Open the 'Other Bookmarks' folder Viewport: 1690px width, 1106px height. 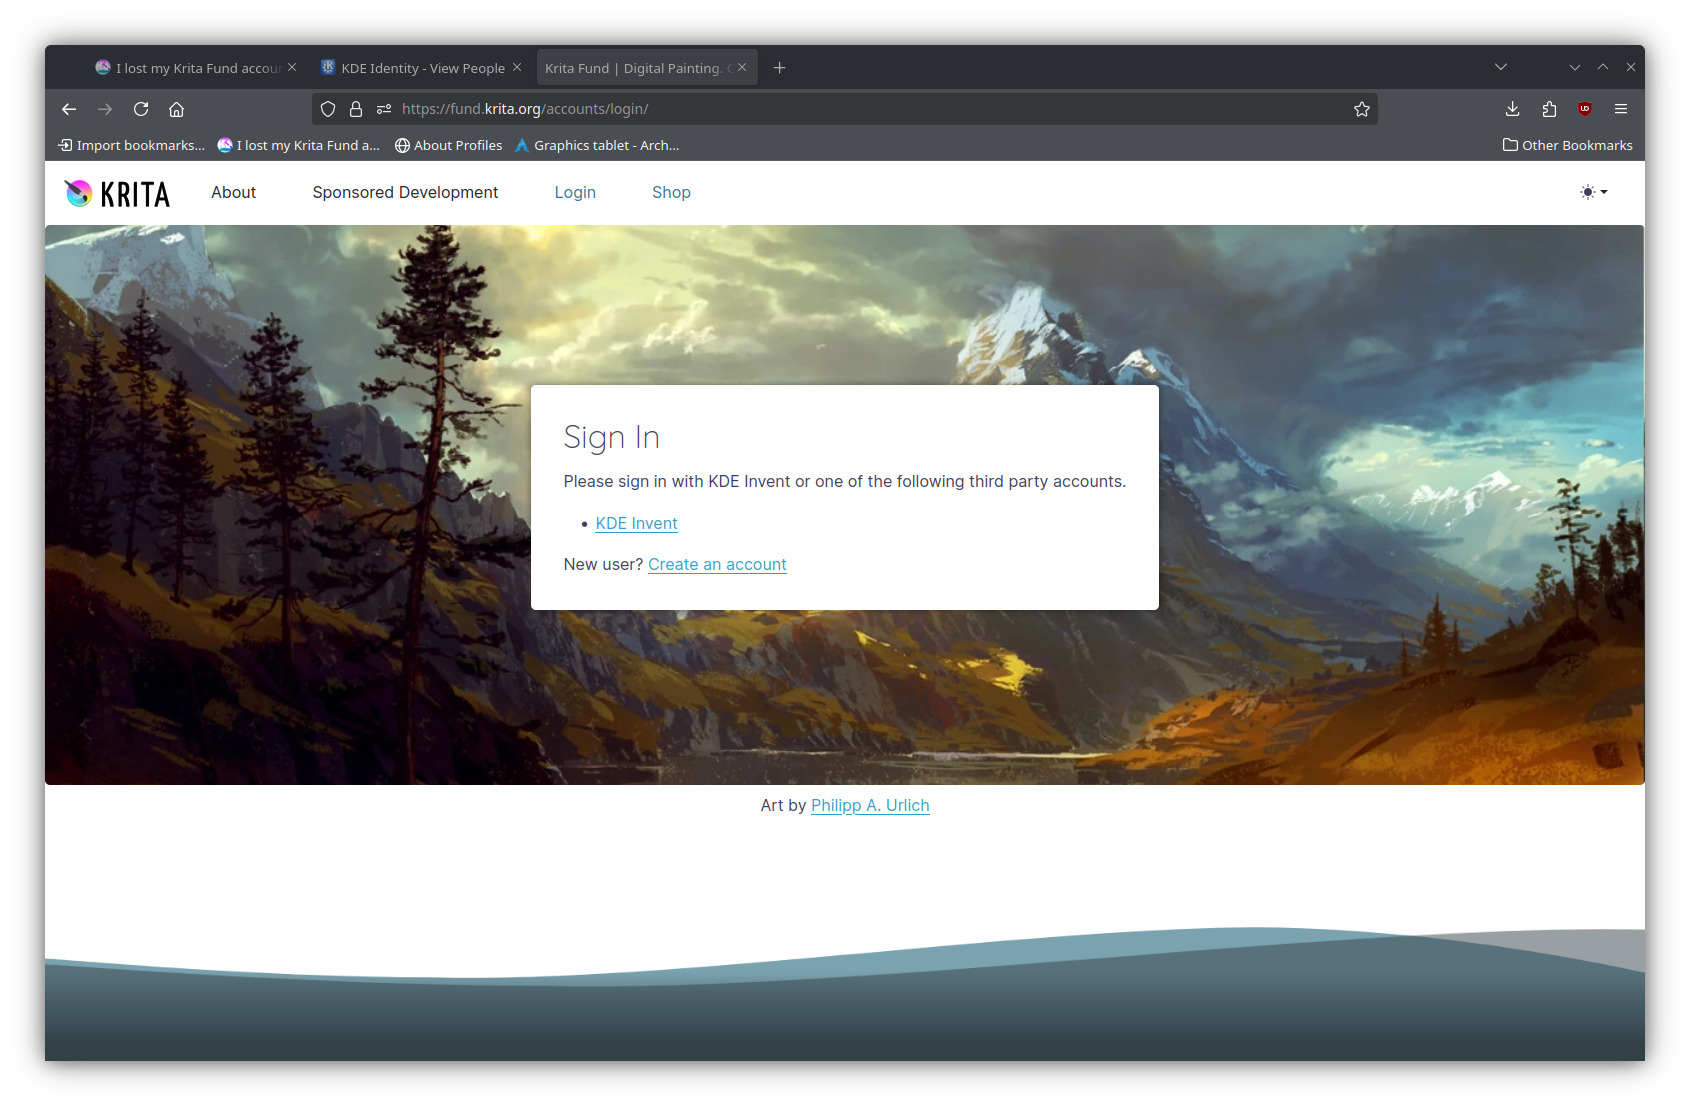pos(1567,145)
